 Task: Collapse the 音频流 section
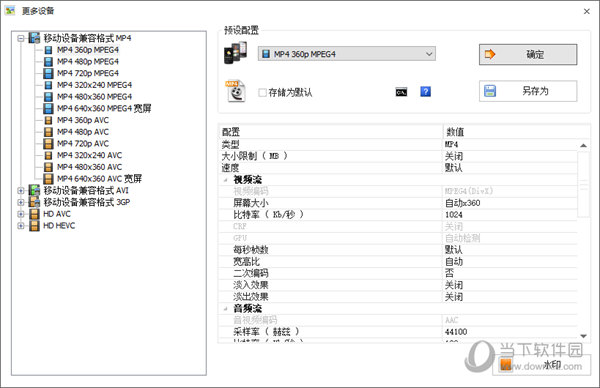tap(226, 308)
